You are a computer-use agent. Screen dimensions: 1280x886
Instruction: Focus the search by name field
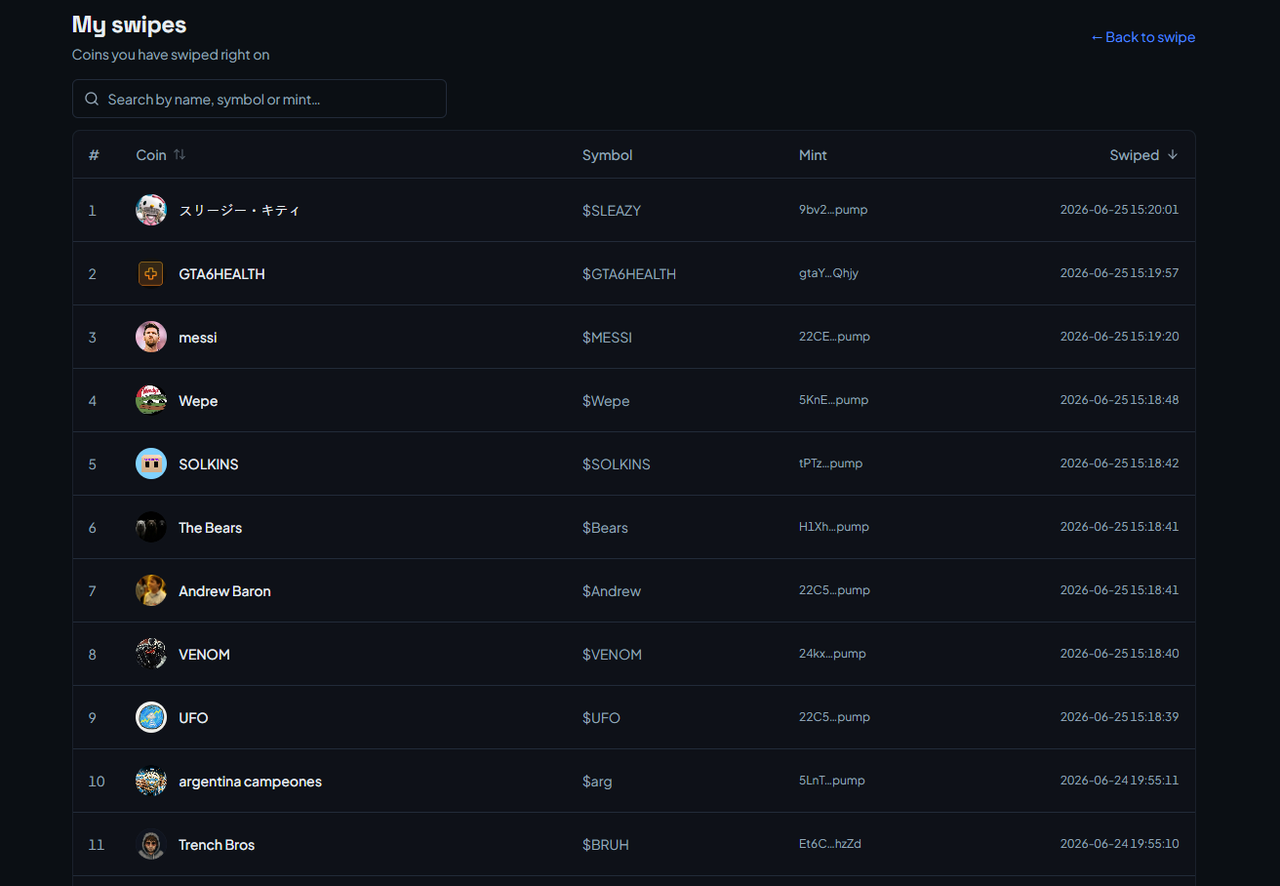click(259, 99)
